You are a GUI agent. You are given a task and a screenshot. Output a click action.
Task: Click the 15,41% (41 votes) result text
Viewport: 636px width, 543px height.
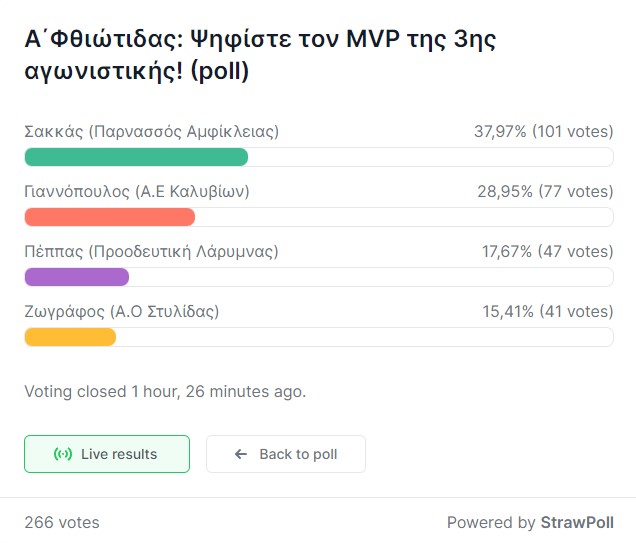pyautogui.click(x=548, y=311)
